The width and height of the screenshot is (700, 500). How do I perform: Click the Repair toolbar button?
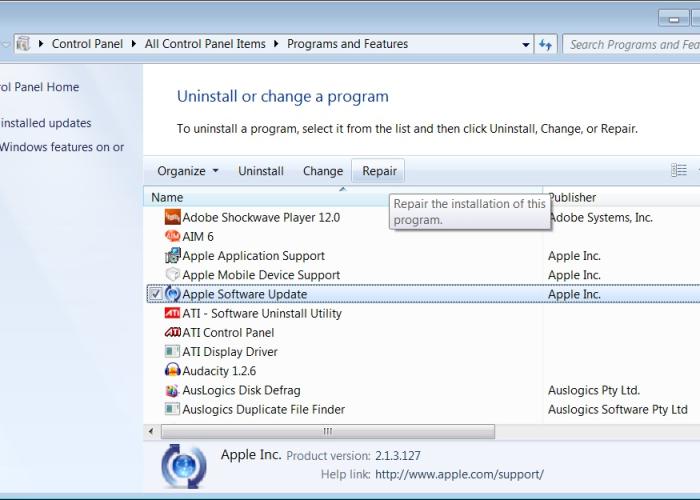[x=379, y=171]
